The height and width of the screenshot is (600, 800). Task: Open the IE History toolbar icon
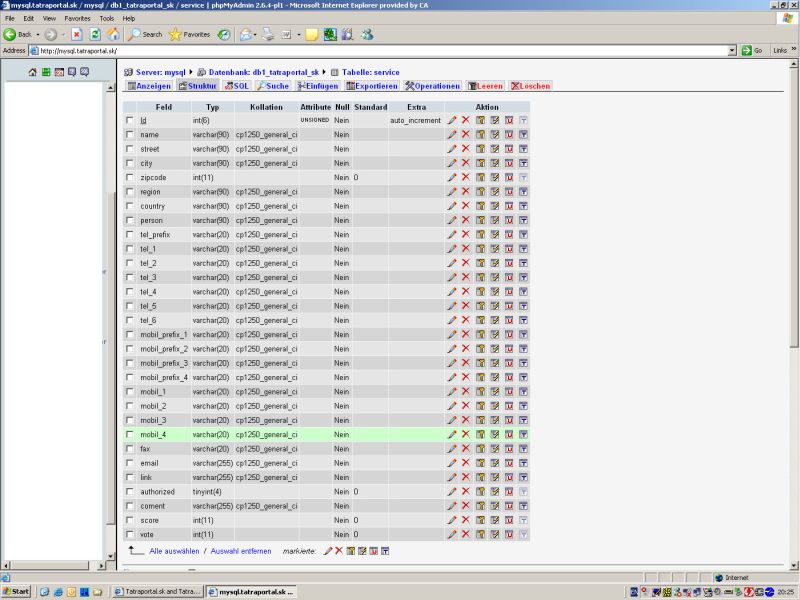click(223, 35)
